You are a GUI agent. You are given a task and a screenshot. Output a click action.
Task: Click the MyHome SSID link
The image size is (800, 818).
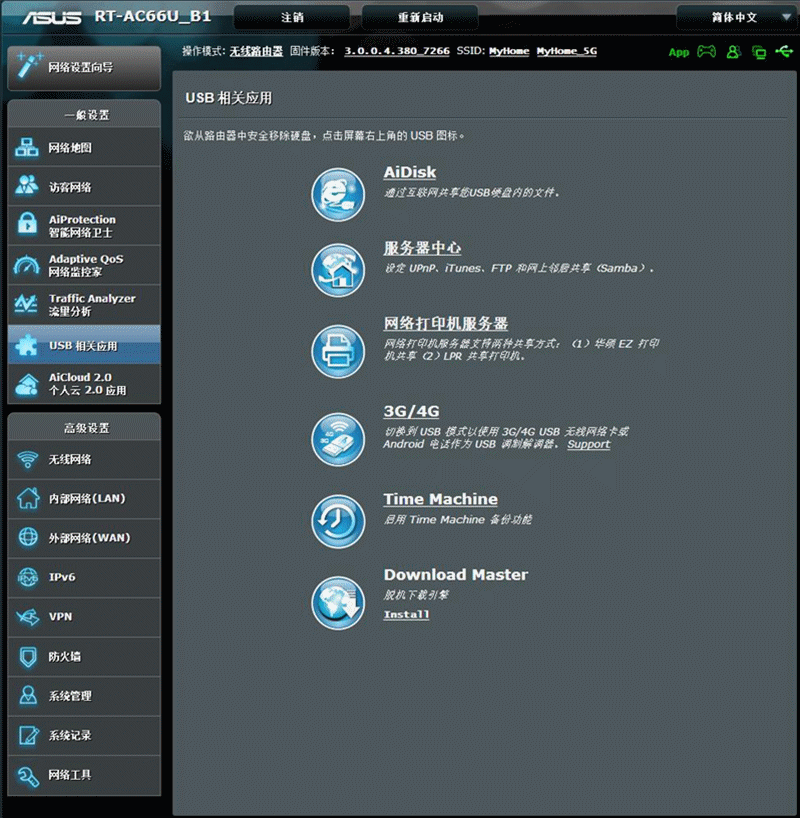click(x=509, y=51)
